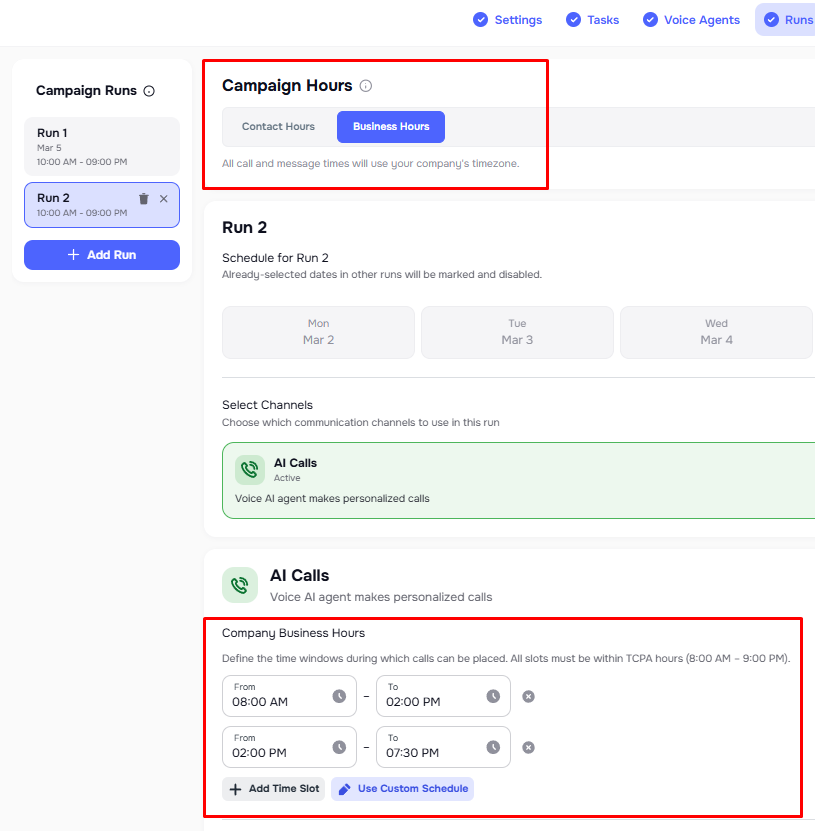The width and height of the screenshot is (815, 831).
Task: Select the Business Hours option
Action: click(x=390, y=126)
